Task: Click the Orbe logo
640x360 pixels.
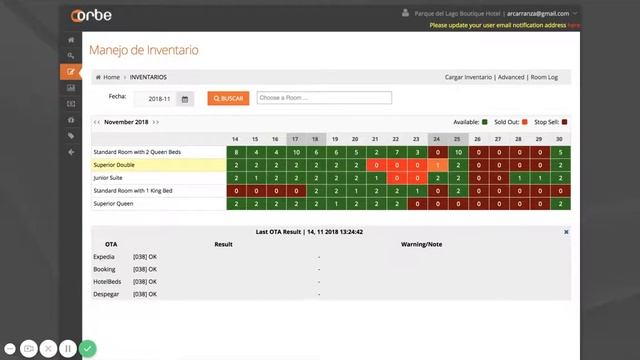Action: tap(91, 16)
